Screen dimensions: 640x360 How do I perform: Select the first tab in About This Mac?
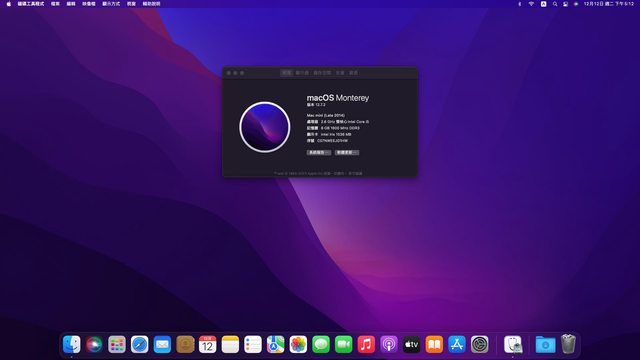[x=287, y=73]
